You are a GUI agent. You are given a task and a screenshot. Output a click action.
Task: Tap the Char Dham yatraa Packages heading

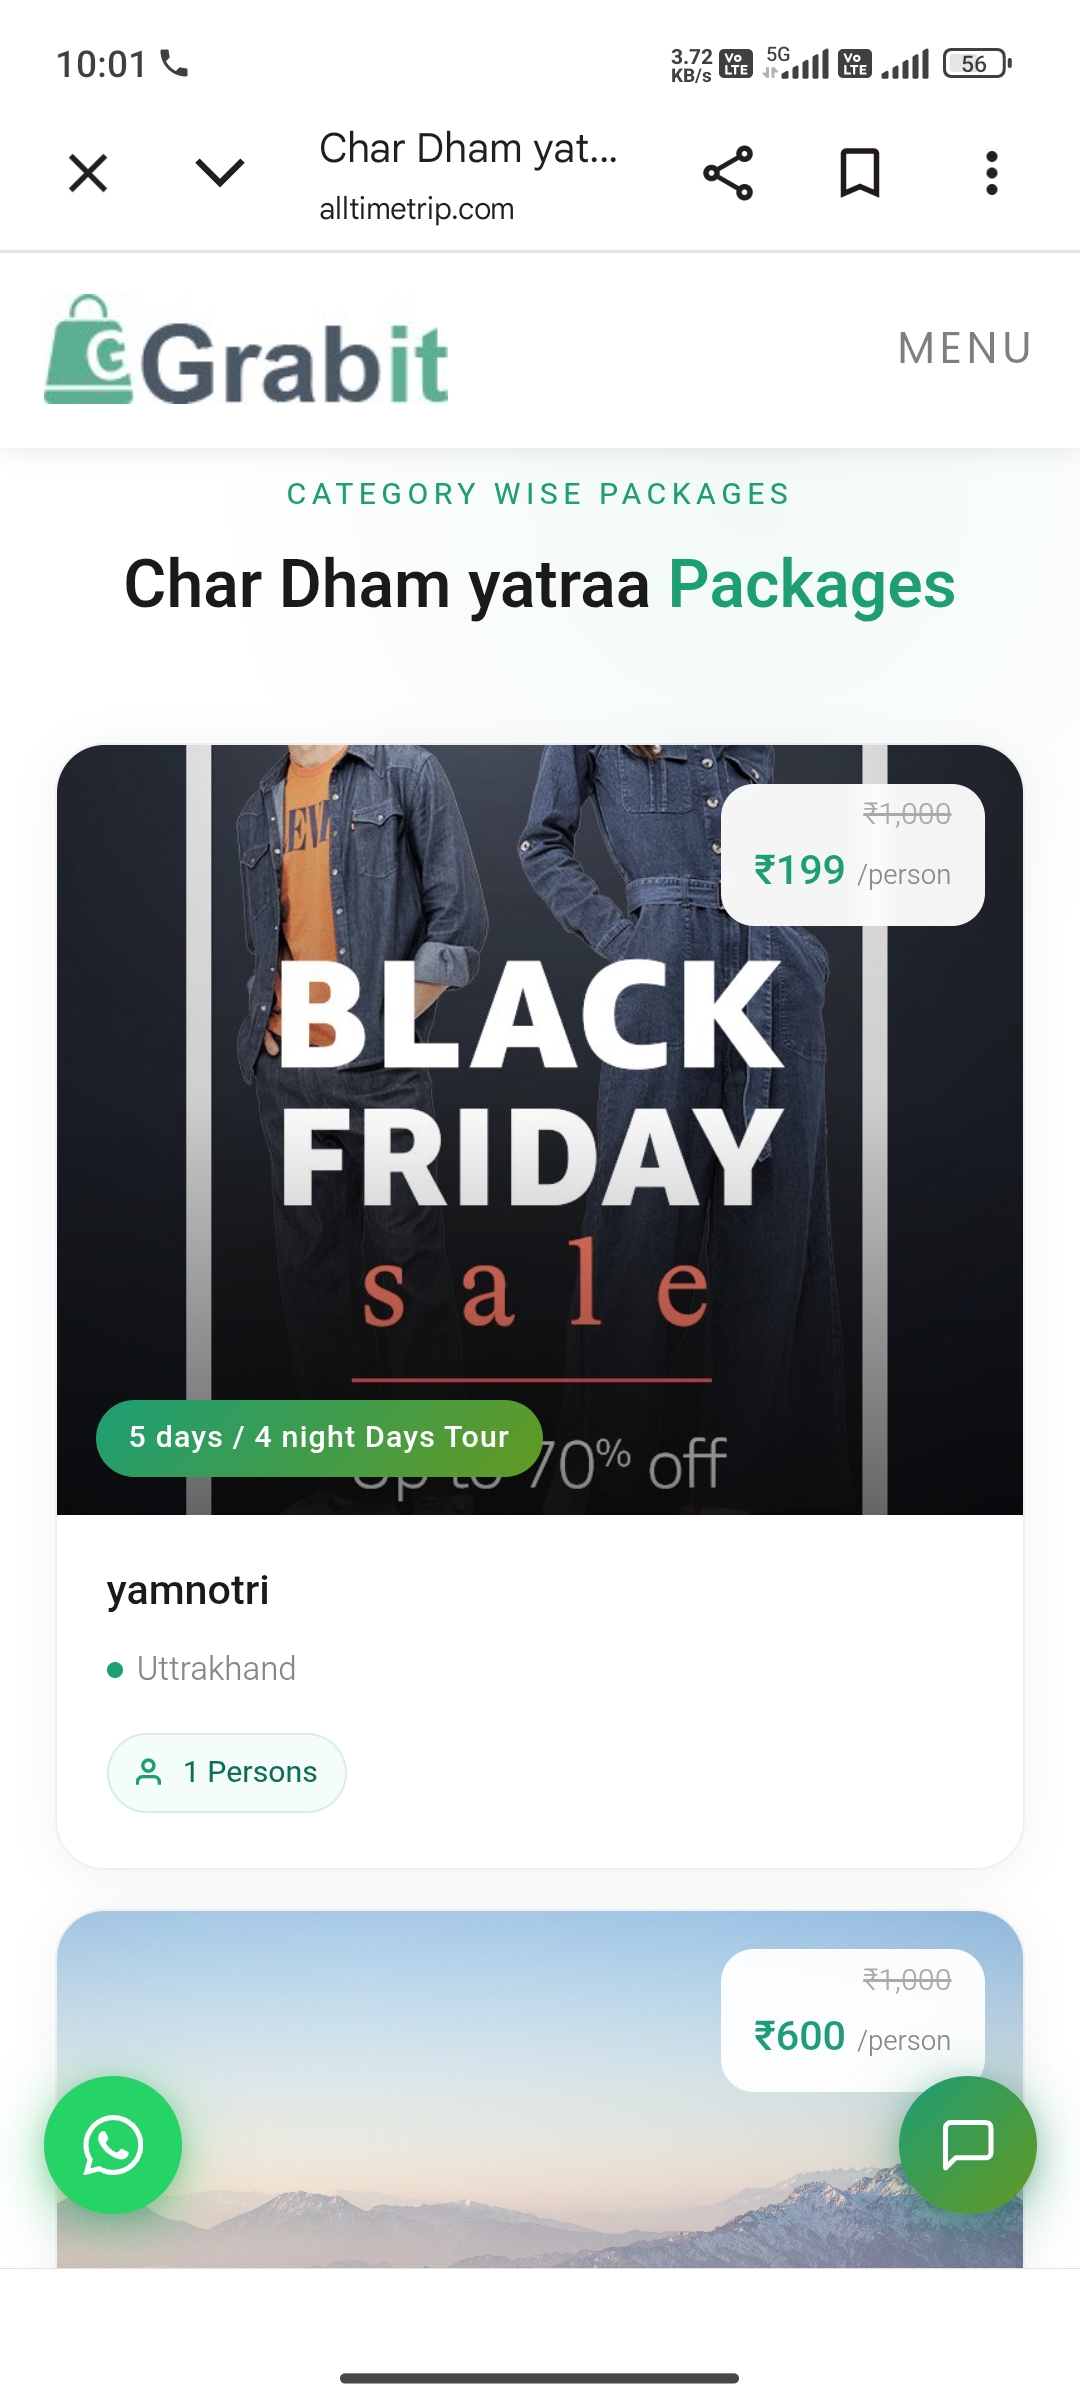(540, 585)
